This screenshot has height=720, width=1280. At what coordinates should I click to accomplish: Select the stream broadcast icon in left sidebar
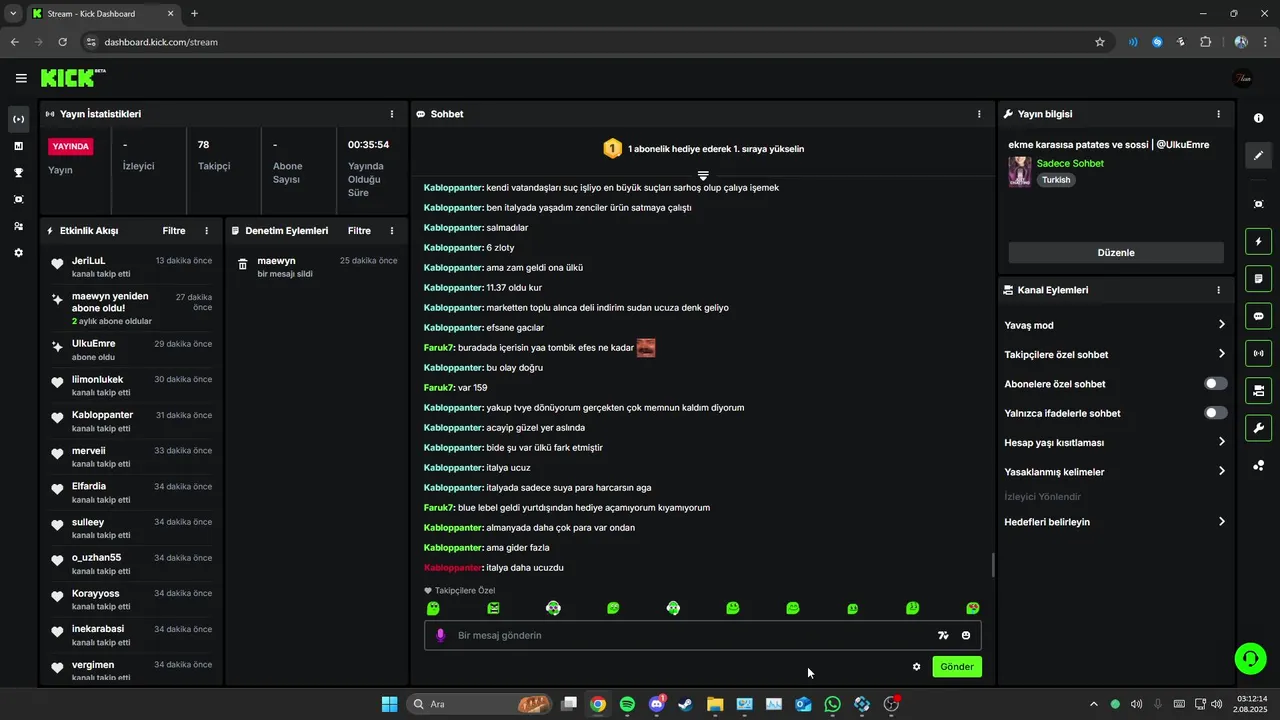[x=18, y=119]
